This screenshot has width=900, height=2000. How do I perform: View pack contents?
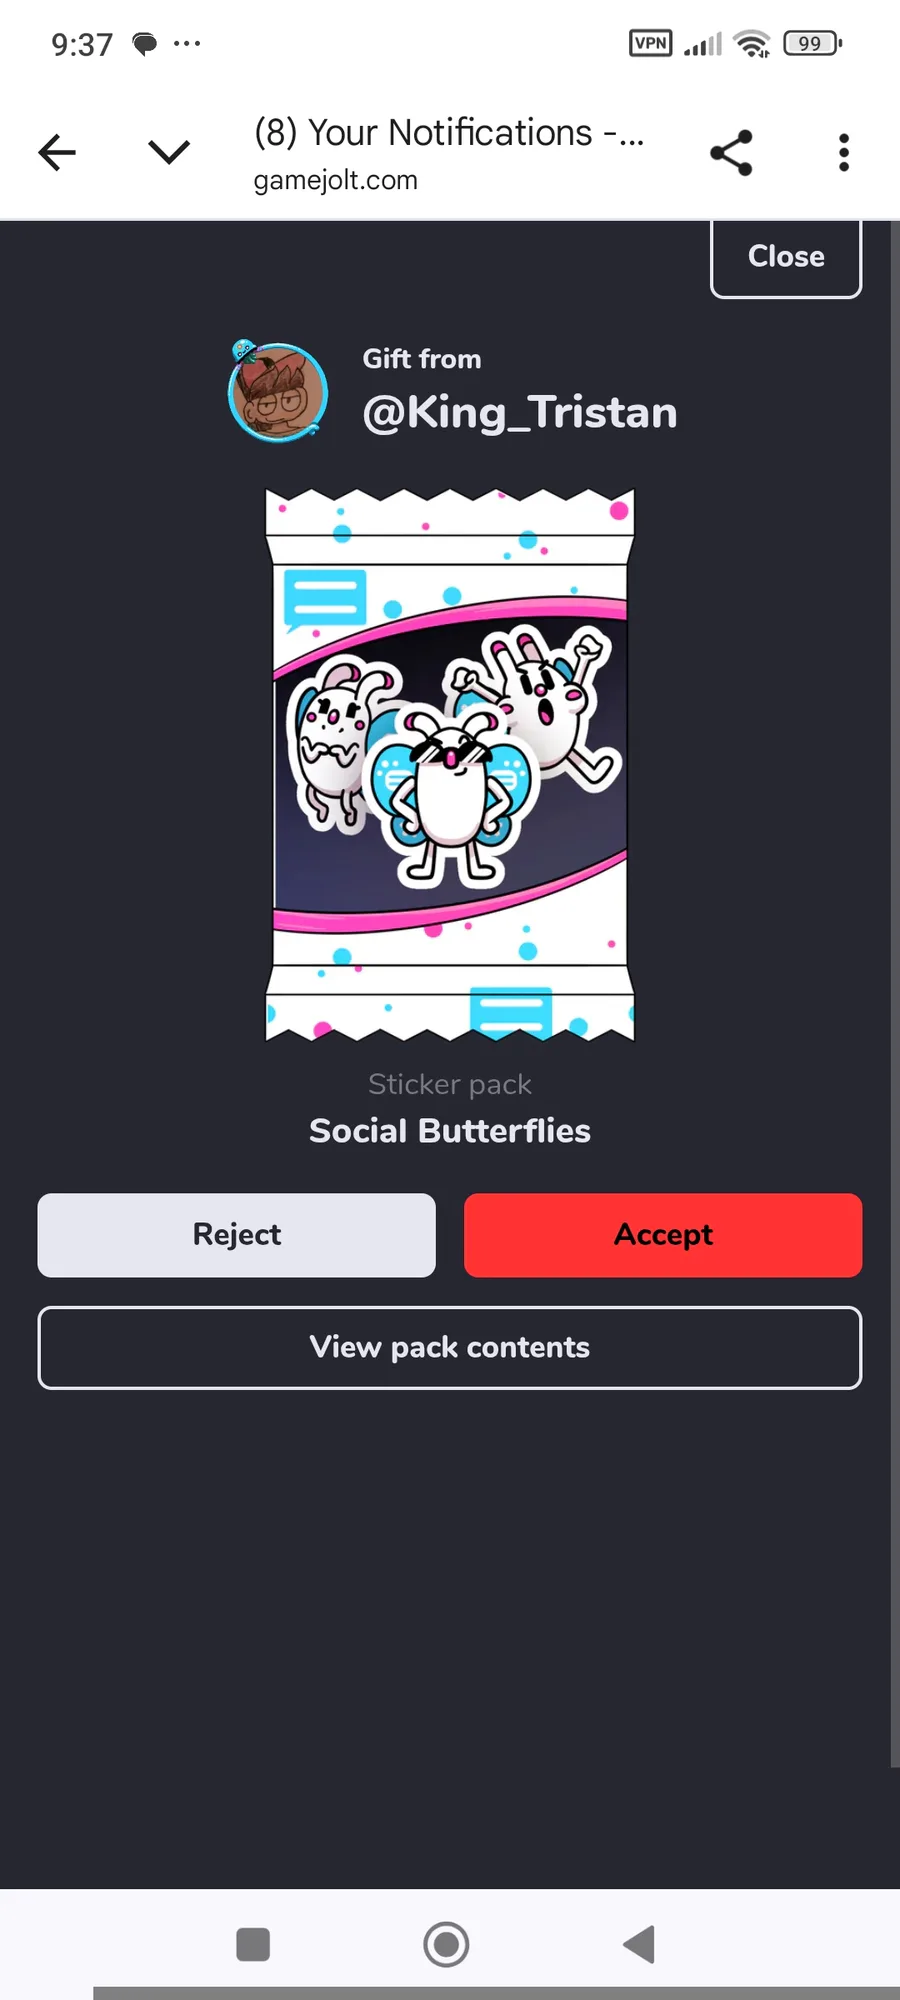point(450,1348)
